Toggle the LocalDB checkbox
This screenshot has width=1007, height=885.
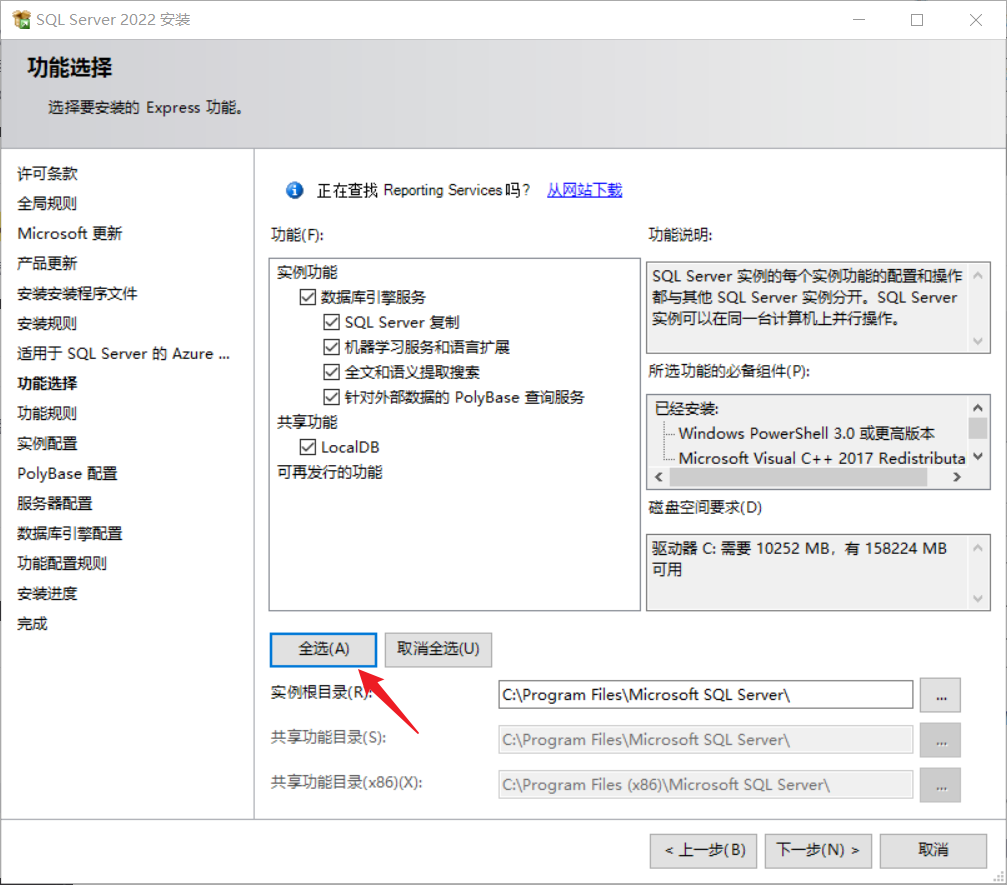(308, 447)
